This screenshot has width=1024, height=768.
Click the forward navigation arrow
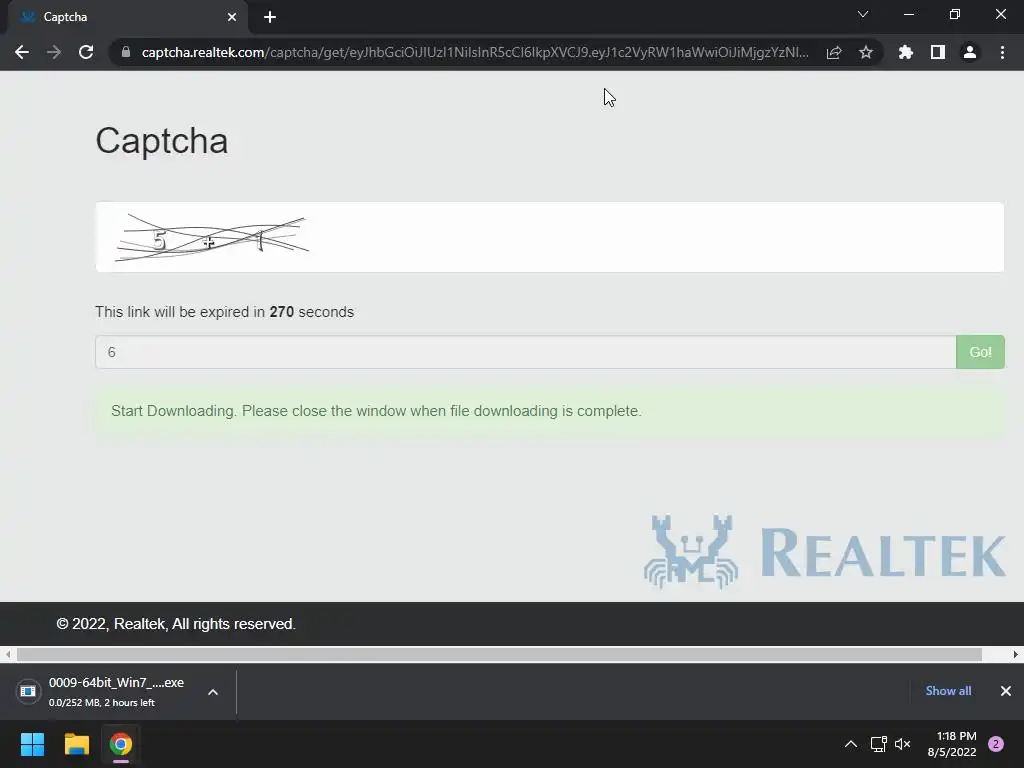point(54,52)
